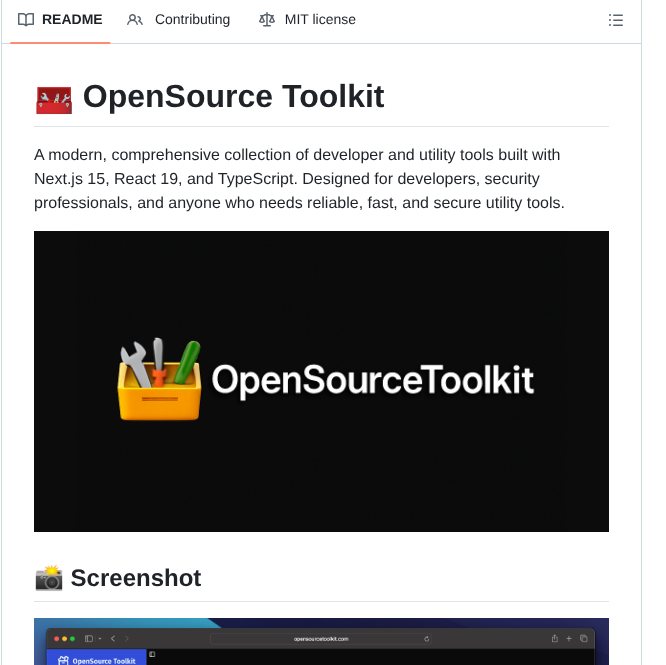
Task: Click the share icon in screenshot browser
Action: (x=555, y=638)
